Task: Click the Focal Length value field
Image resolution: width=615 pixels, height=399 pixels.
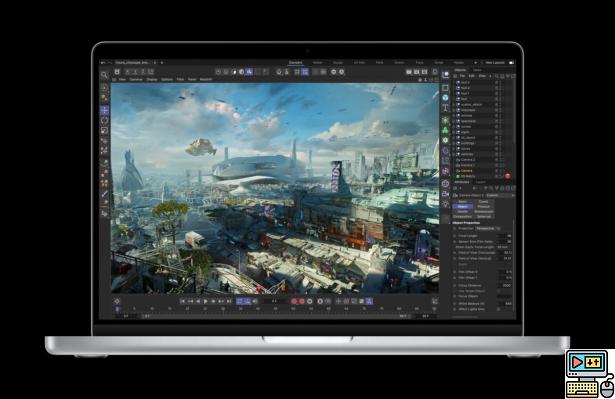Action: 505,236
